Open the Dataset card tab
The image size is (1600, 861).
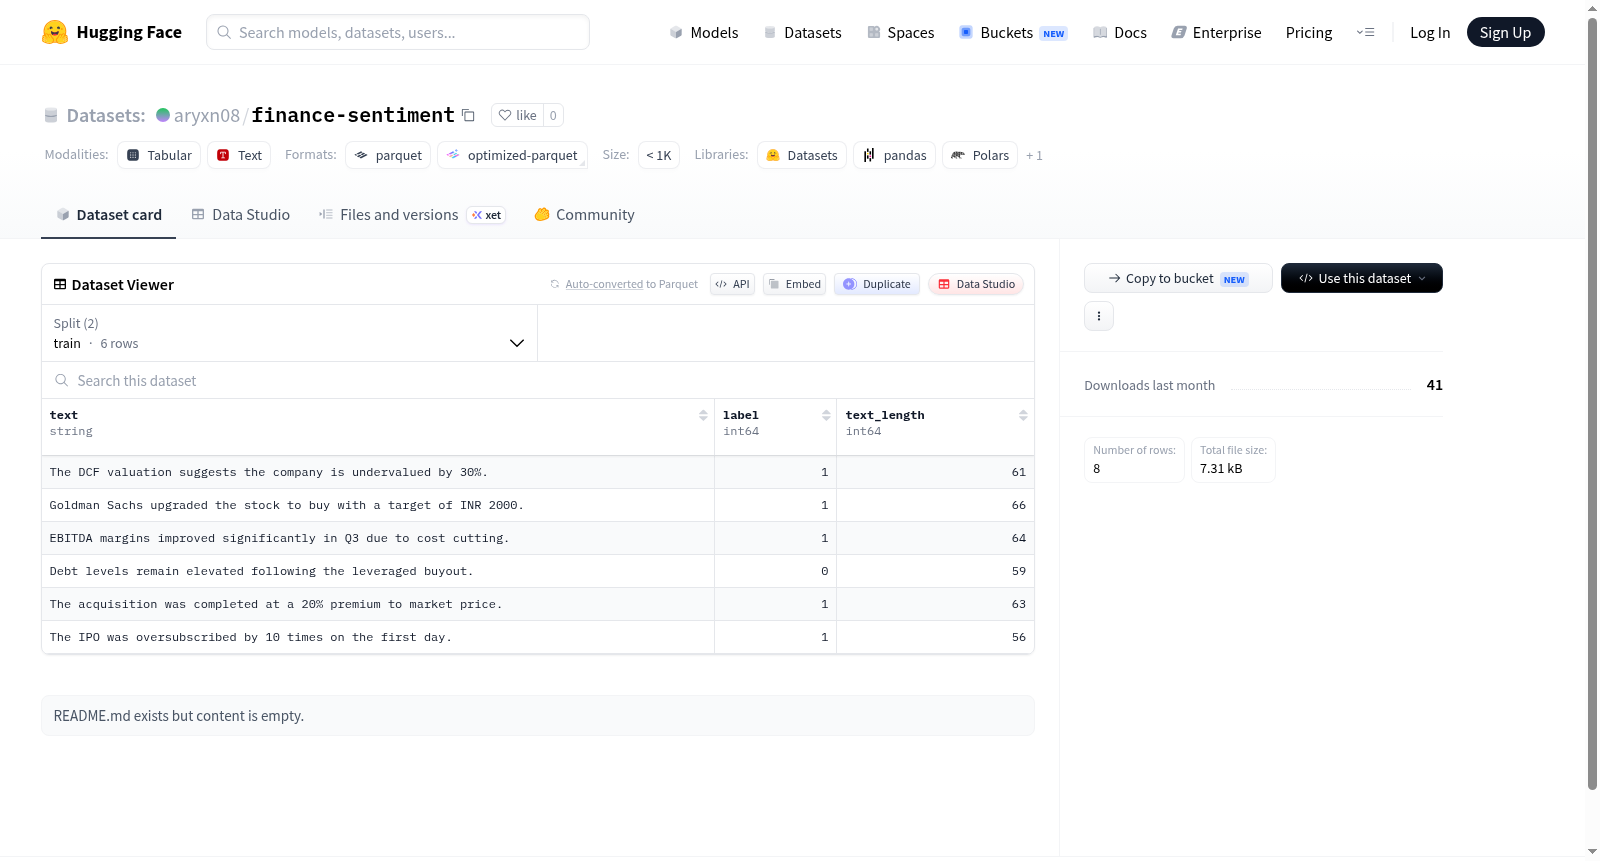tap(109, 215)
